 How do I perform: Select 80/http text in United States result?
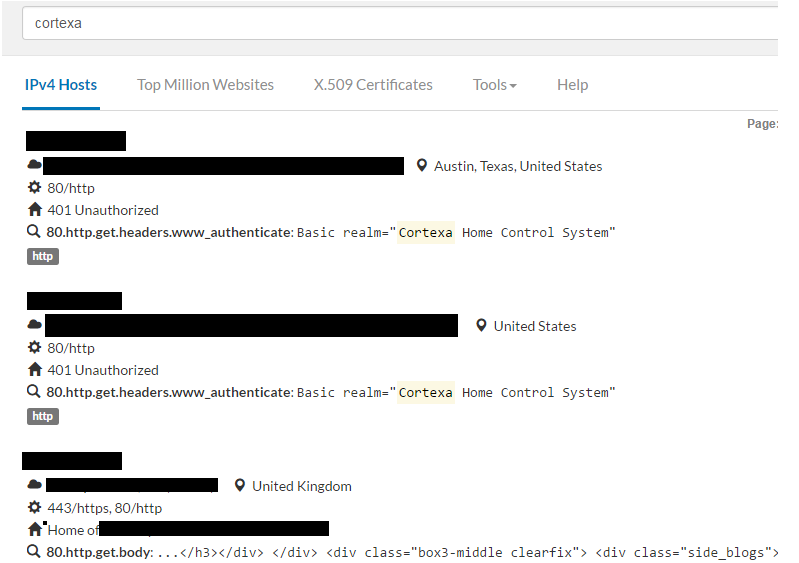click(71, 348)
